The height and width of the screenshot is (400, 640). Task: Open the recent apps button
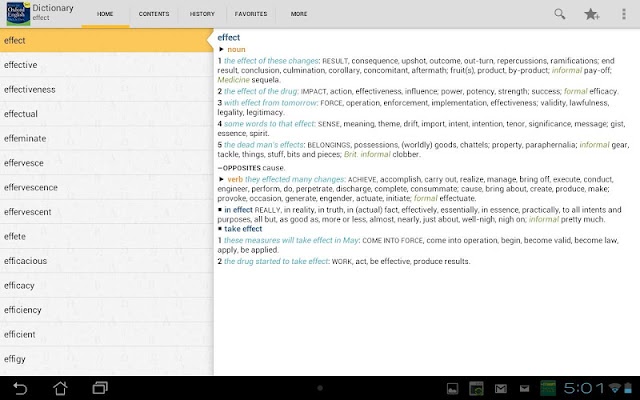click(x=100, y=388)
